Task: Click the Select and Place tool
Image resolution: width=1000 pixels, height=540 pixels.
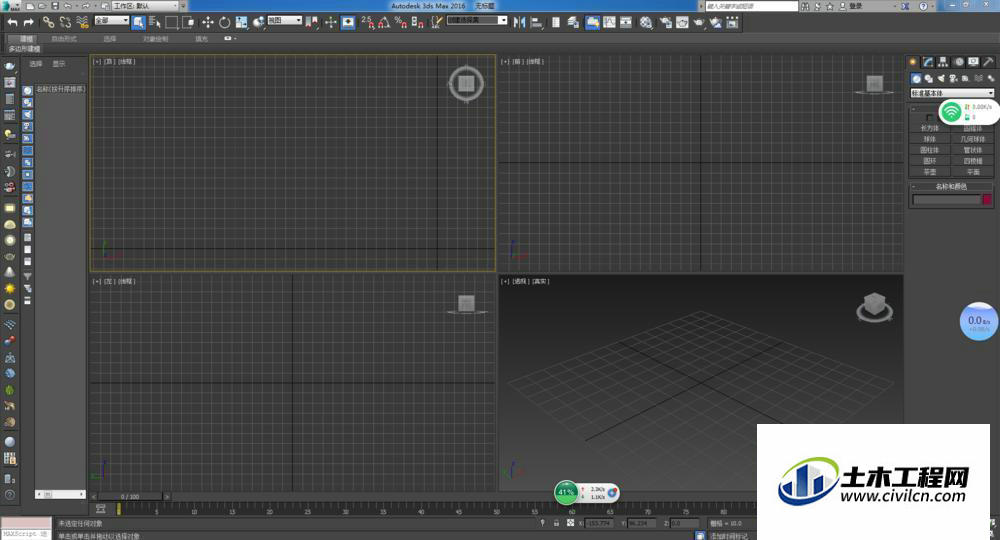Action: click(258, 22)
